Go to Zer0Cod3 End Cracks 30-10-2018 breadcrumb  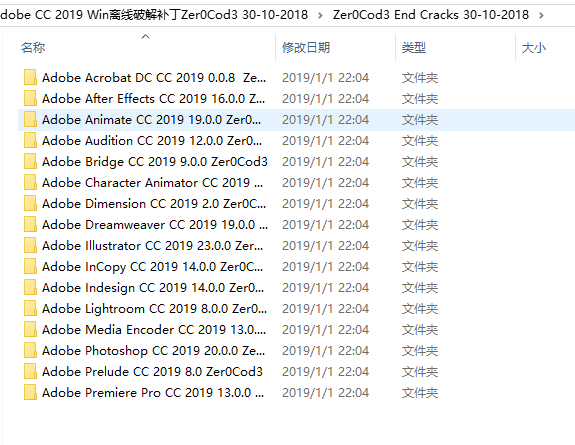[x=431, y=15]
